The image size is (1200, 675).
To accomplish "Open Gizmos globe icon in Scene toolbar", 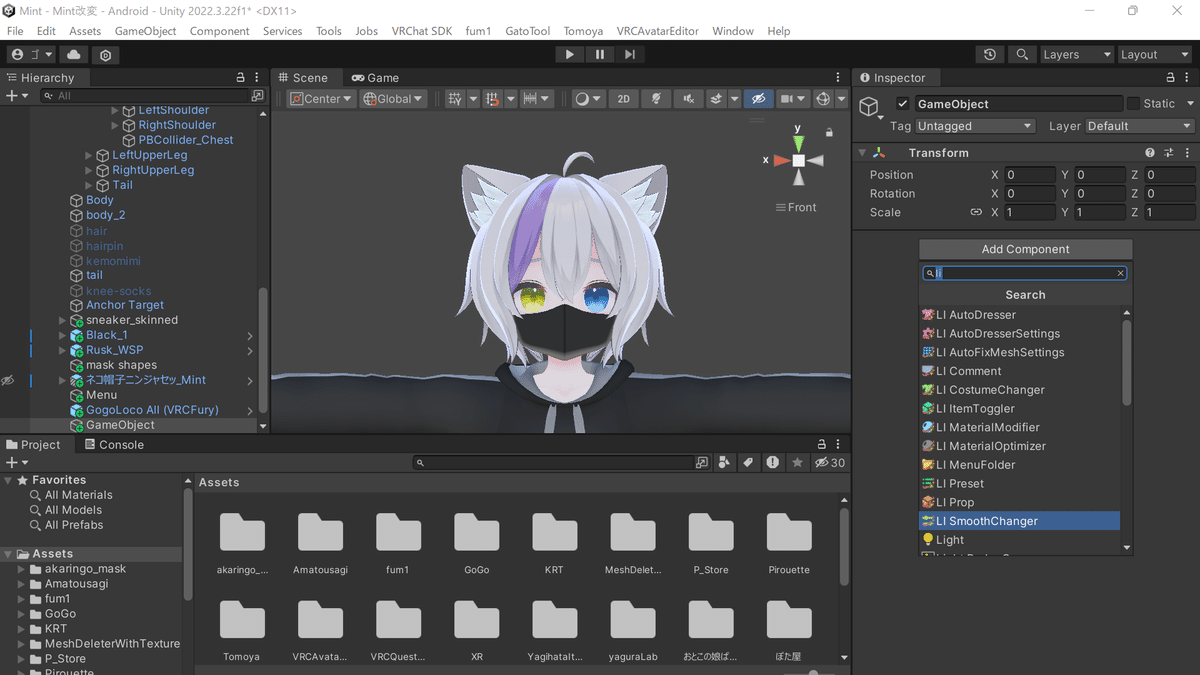I will tap(823, 99).
